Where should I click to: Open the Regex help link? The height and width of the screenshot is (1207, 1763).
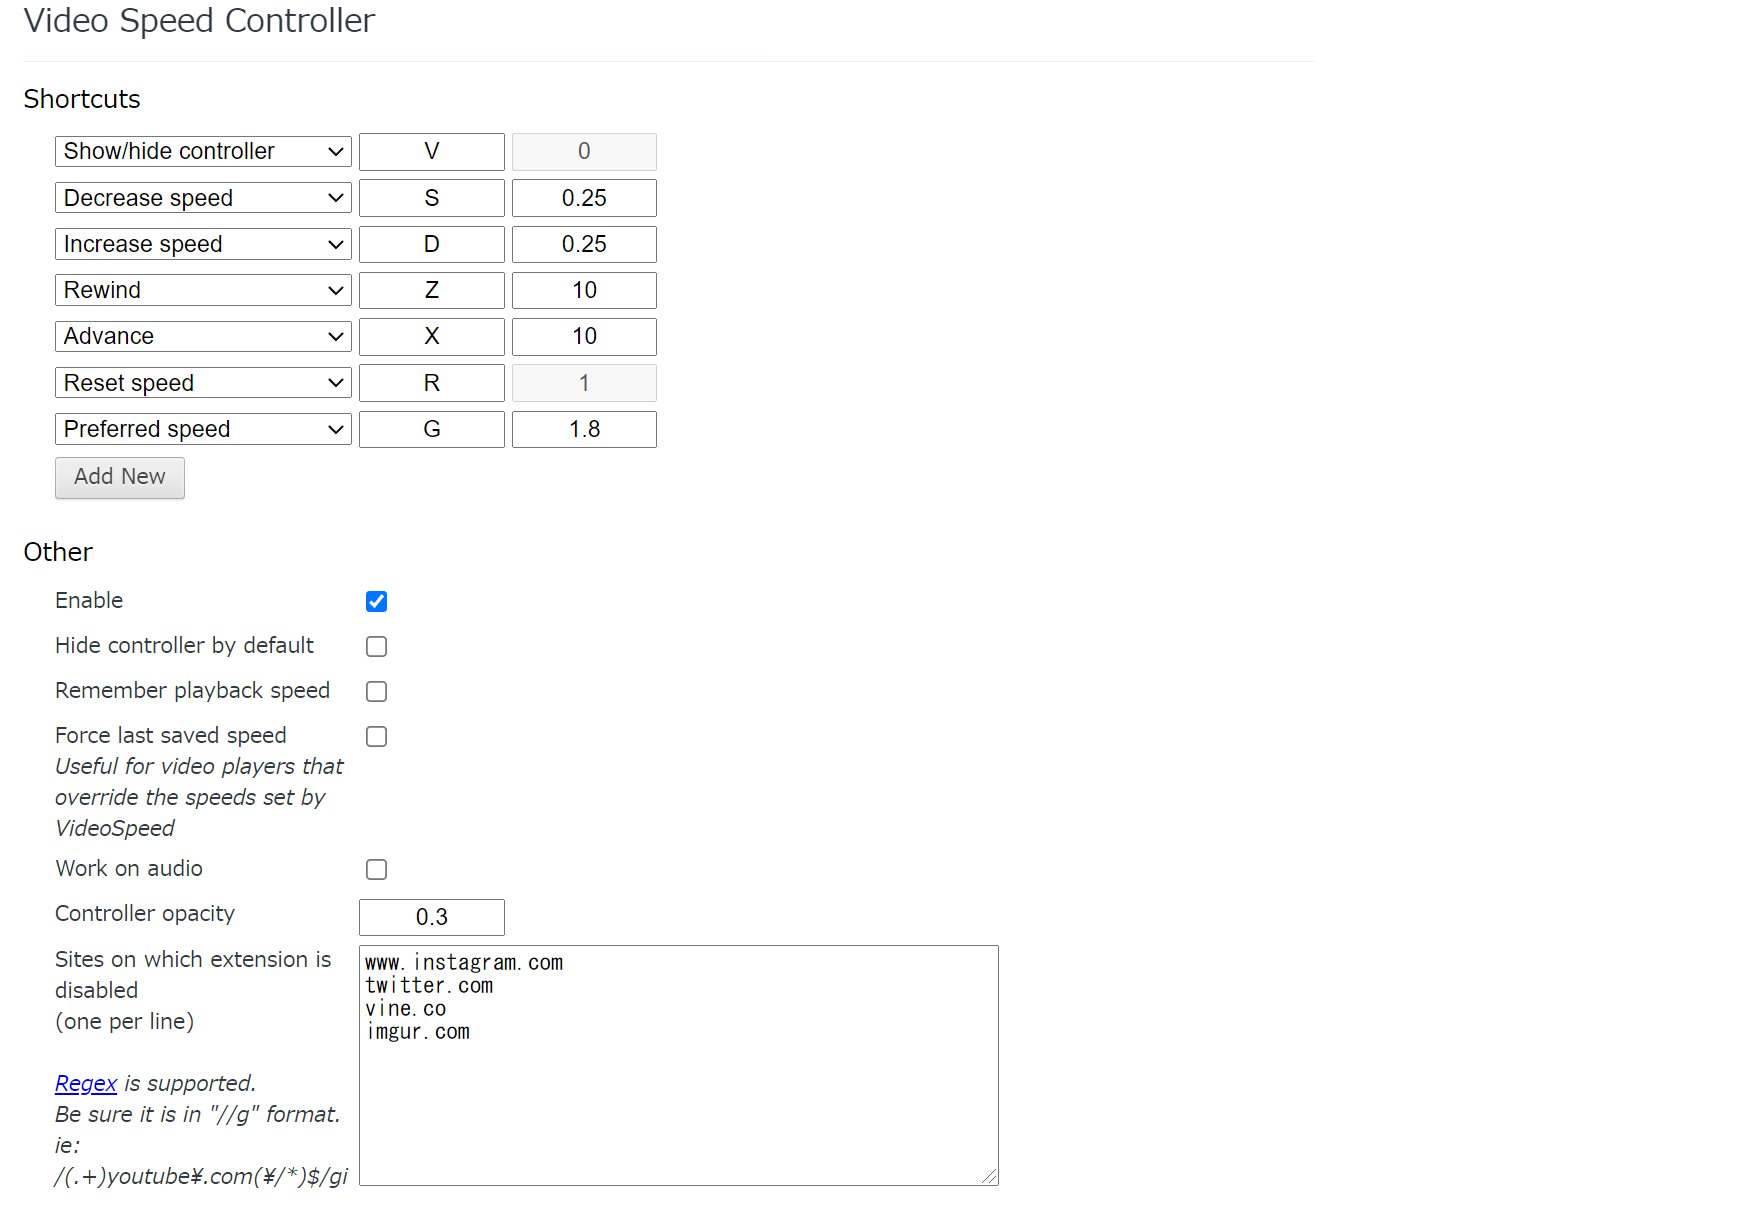point(86,1083)
